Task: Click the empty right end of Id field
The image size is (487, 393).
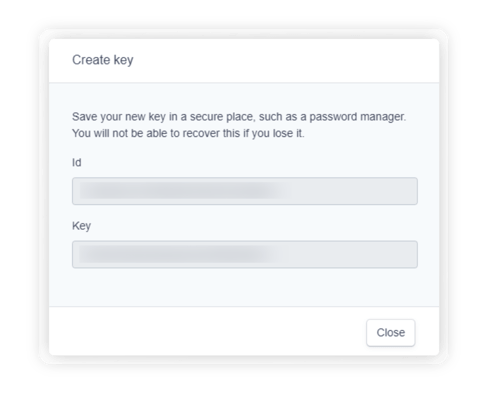Action: point(353,191)
